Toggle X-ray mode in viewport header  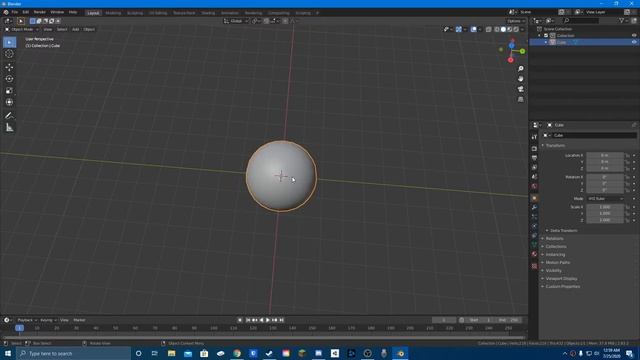click(x=489, y=29)
